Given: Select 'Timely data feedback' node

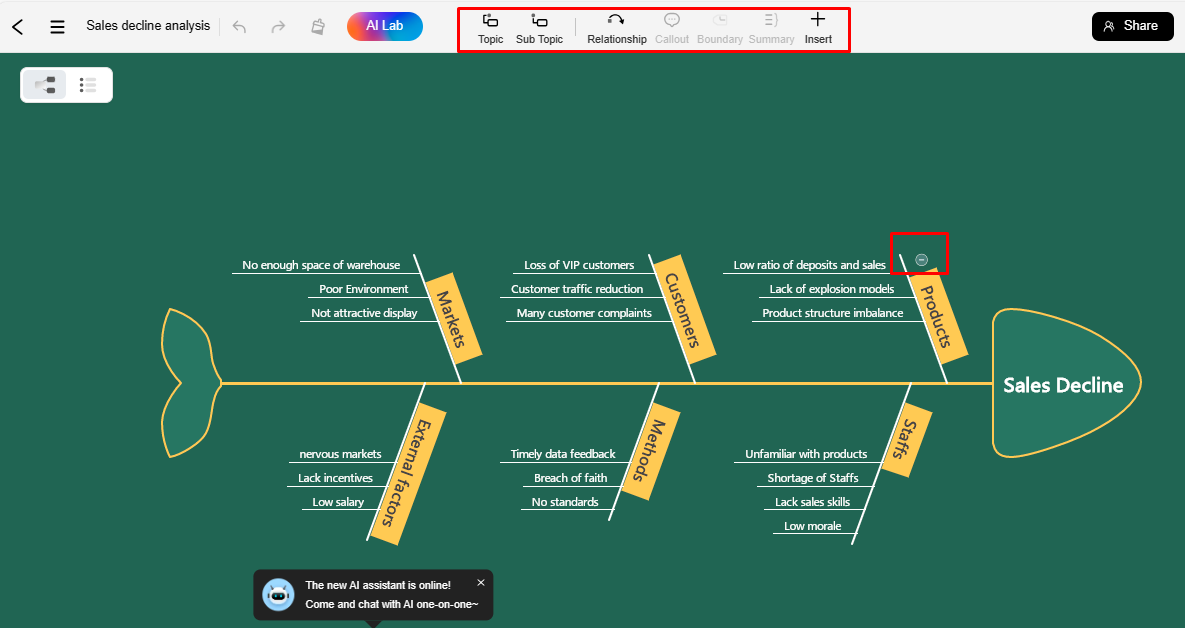Looking at the screenshot, I should 563,454.
